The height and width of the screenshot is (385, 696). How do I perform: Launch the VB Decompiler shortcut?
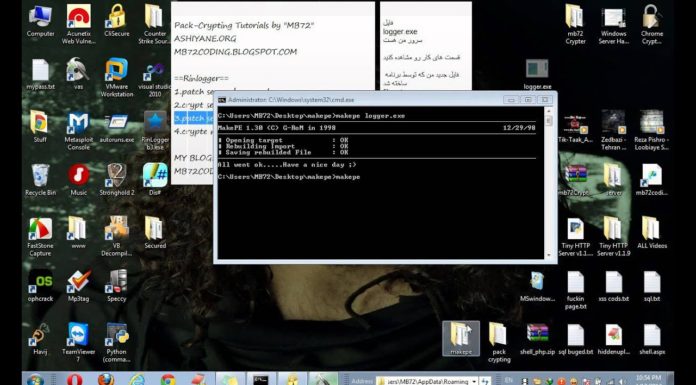[x=117, y=237]
